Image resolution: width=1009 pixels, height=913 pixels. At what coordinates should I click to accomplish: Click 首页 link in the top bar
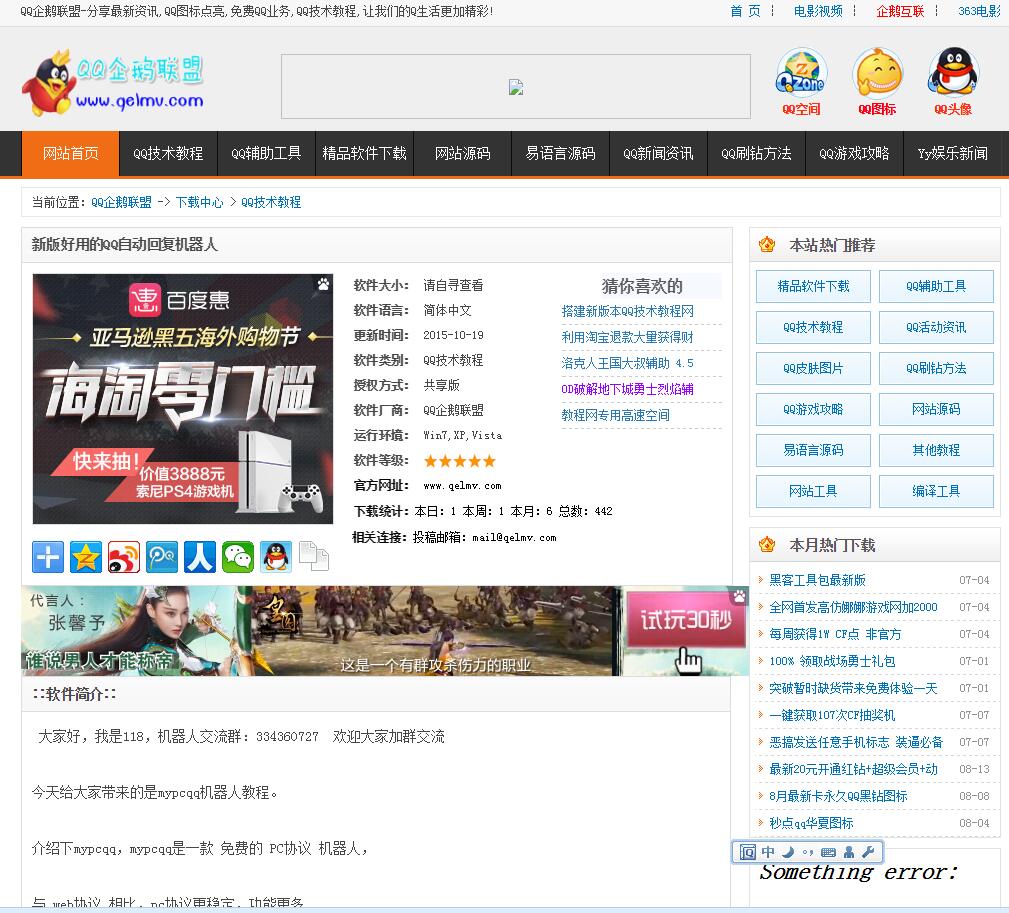[x=745, y=11]
